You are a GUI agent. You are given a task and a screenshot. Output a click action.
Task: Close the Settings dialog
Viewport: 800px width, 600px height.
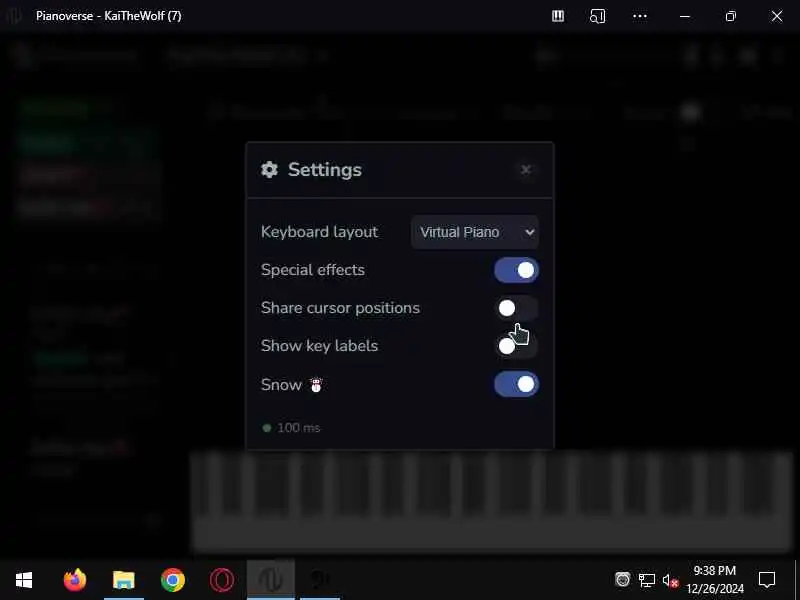526,169
